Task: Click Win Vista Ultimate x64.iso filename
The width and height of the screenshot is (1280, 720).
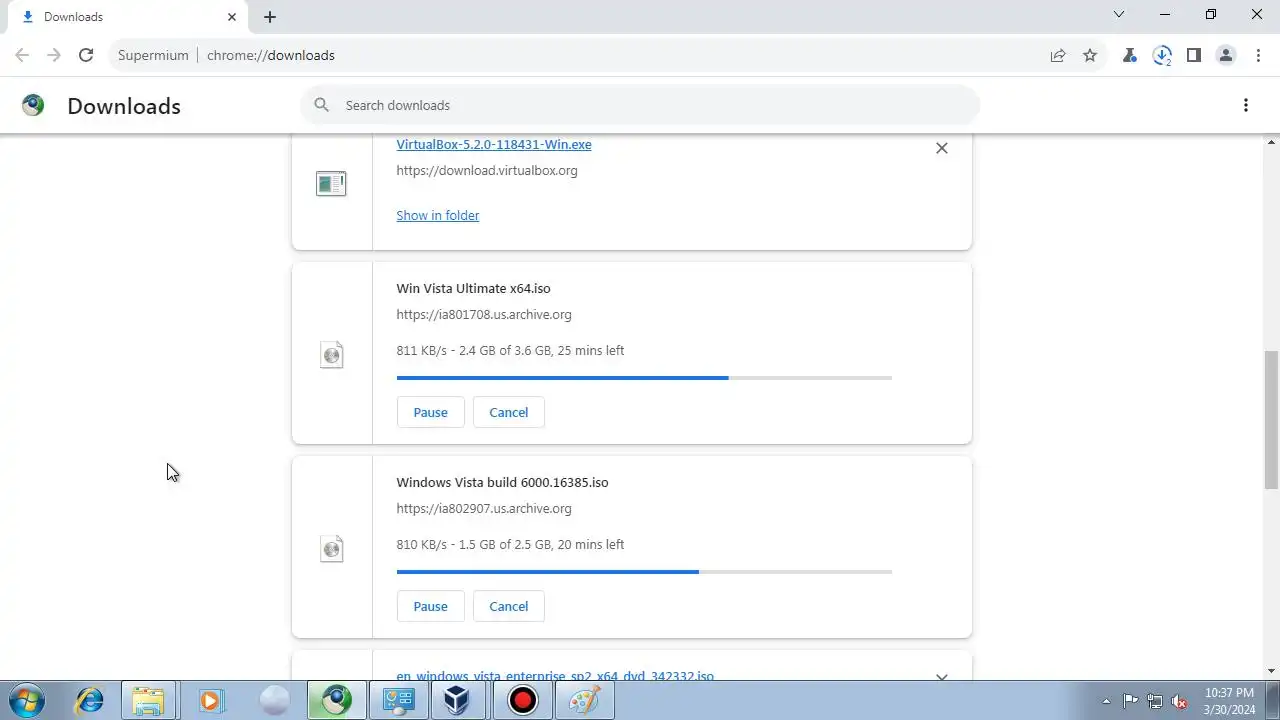Action: pyautogui.click(x=473, y=288)
